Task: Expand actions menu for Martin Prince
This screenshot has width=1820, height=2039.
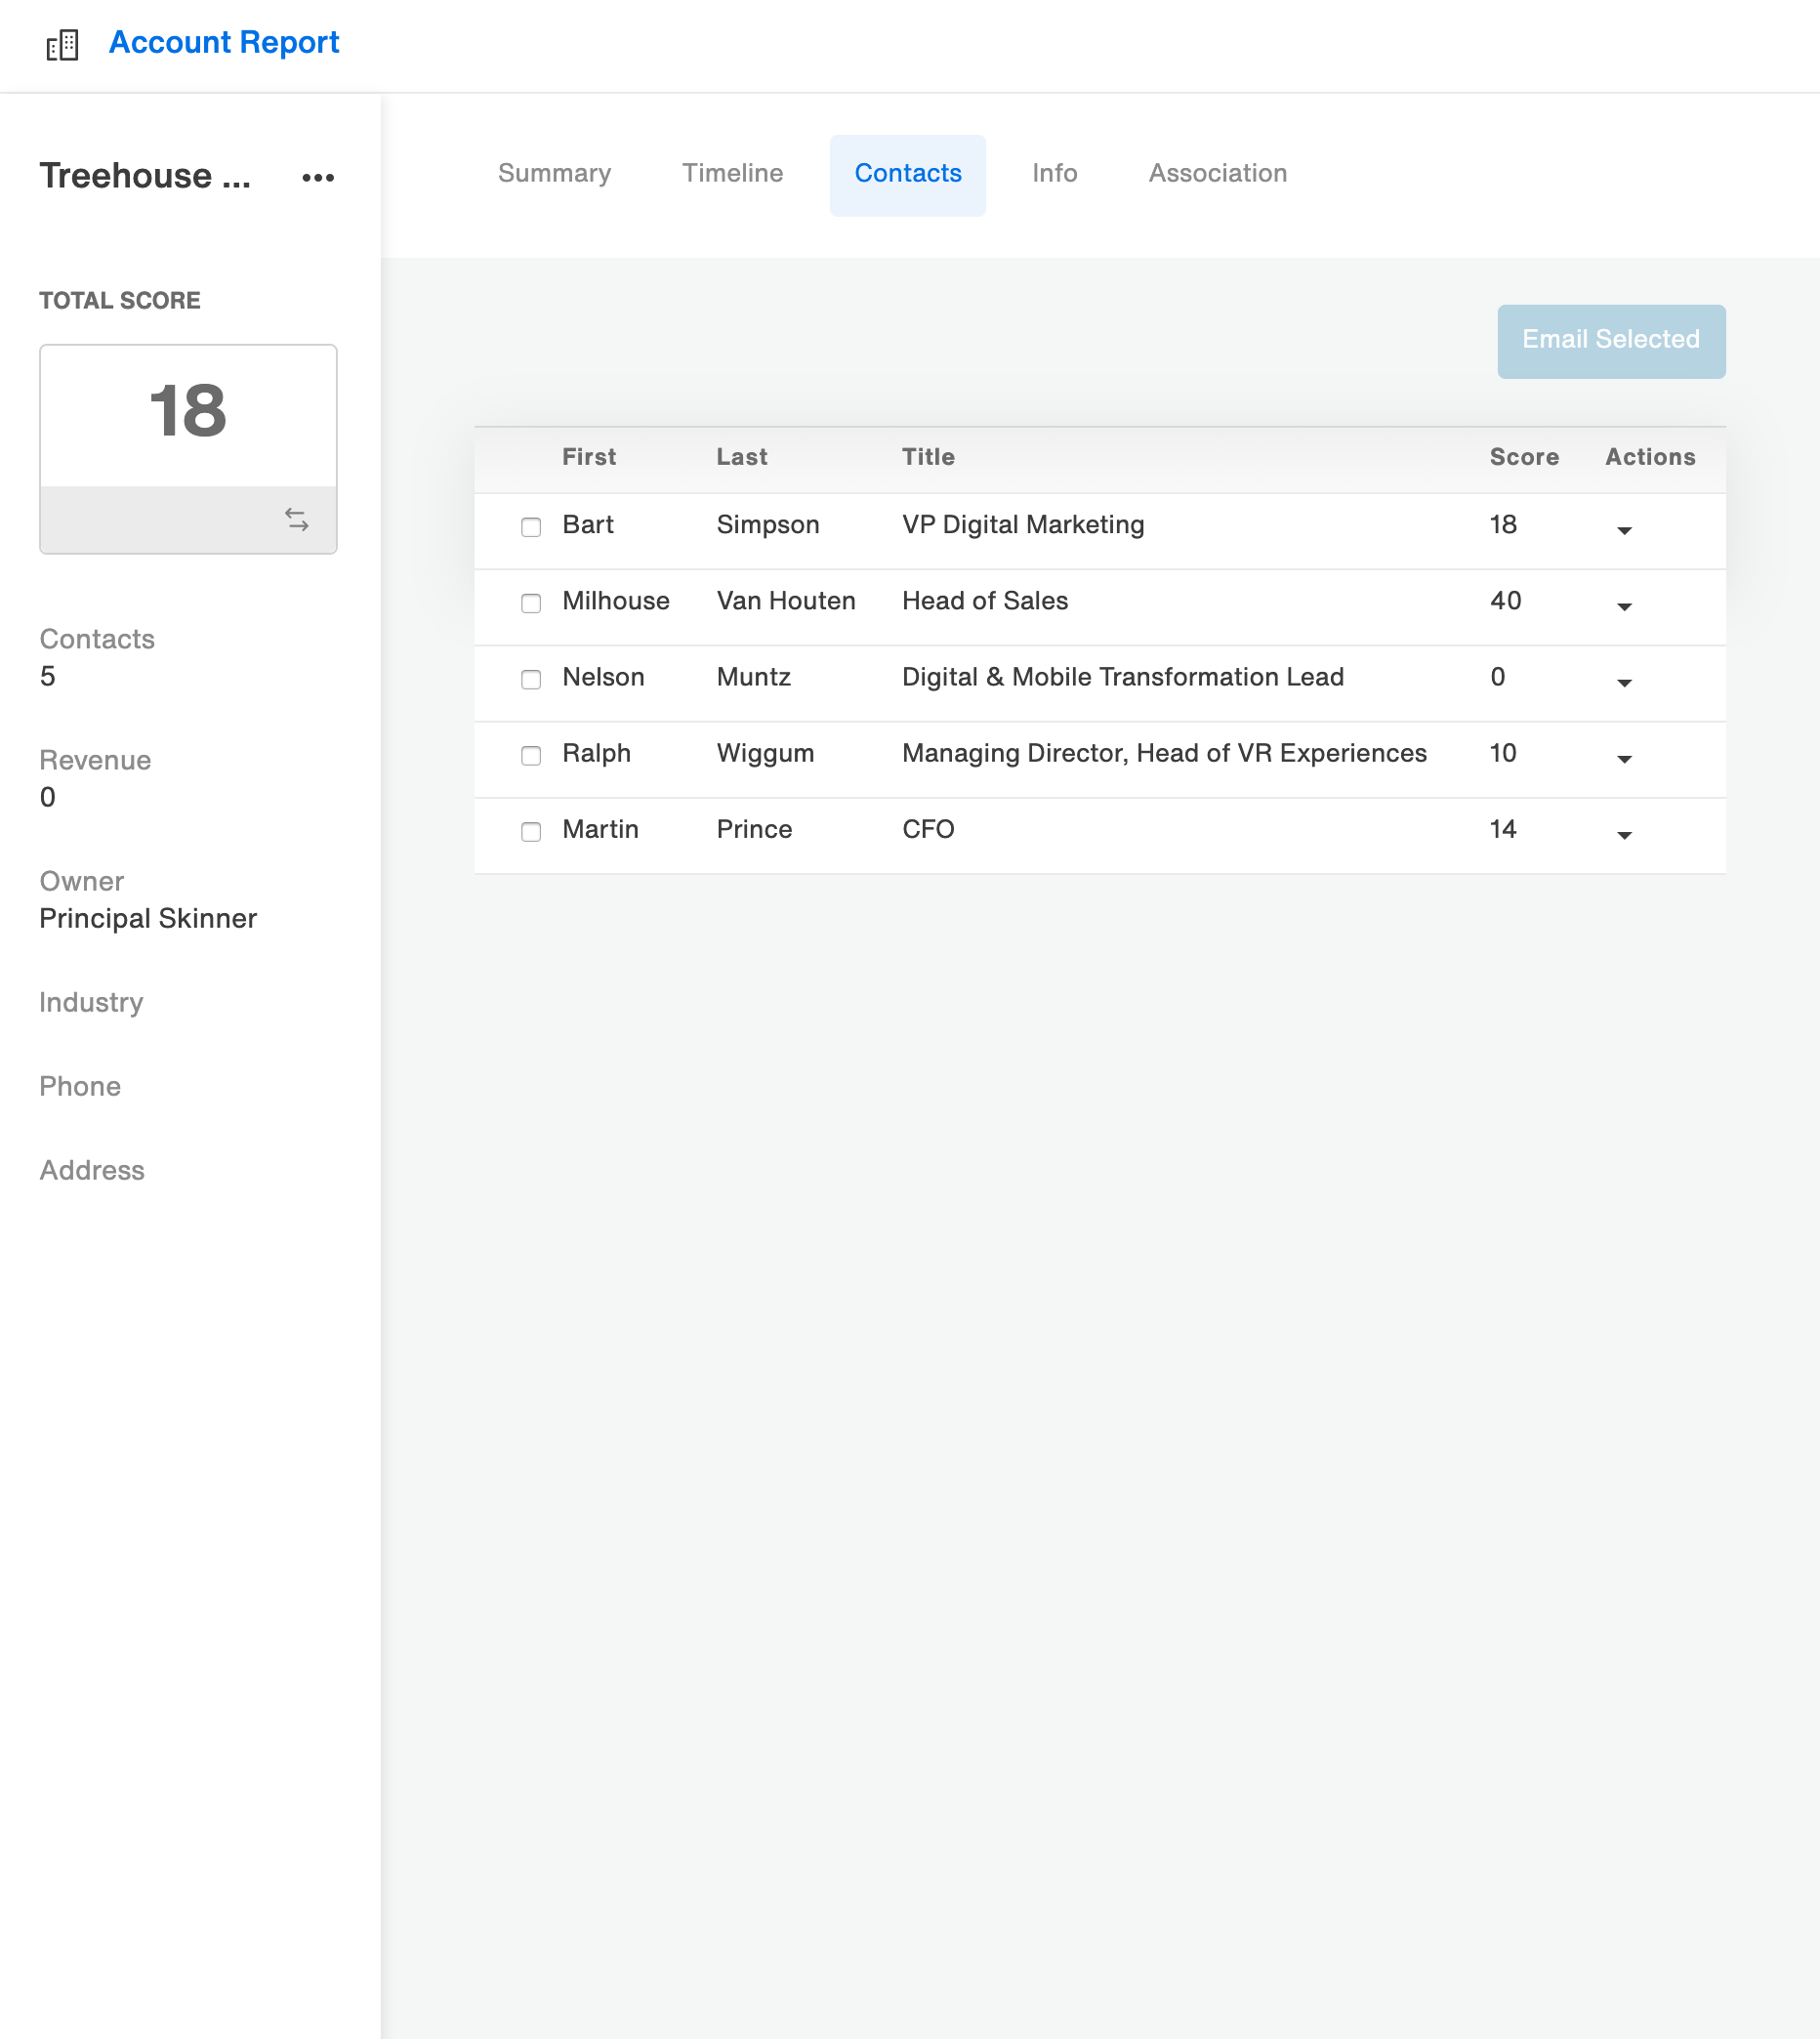Action: coord(1624,834)
